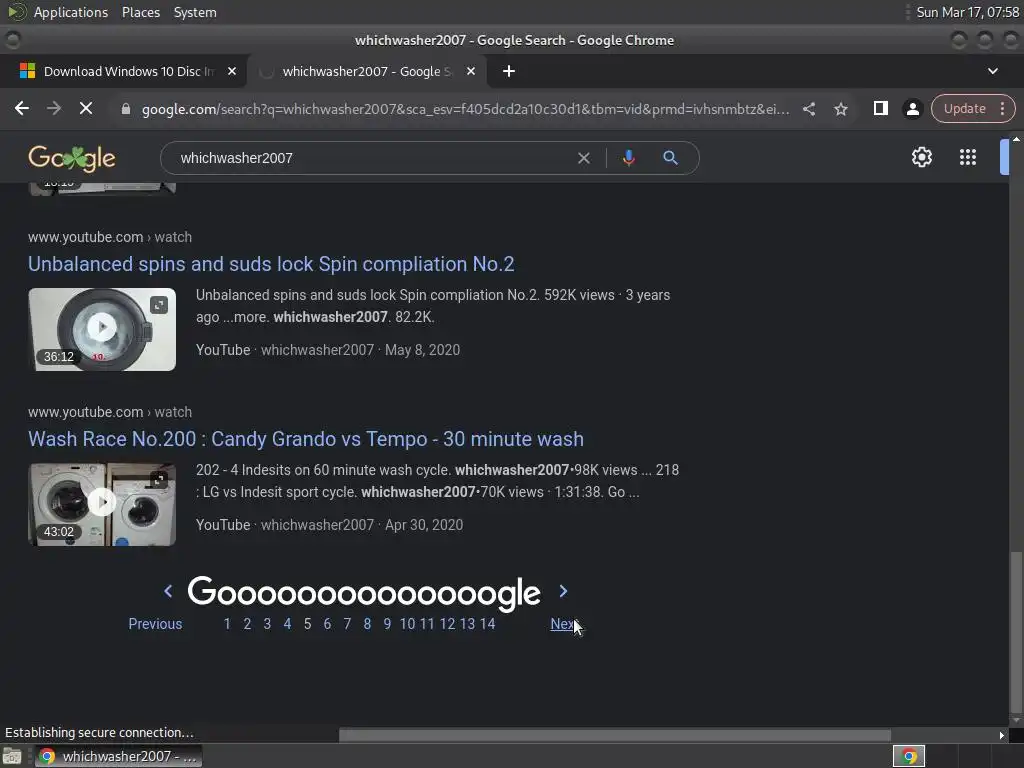Click the Update button in Chrome
Image resolution: width=1024 pixels, height=768 pixels.
point(964,108)
